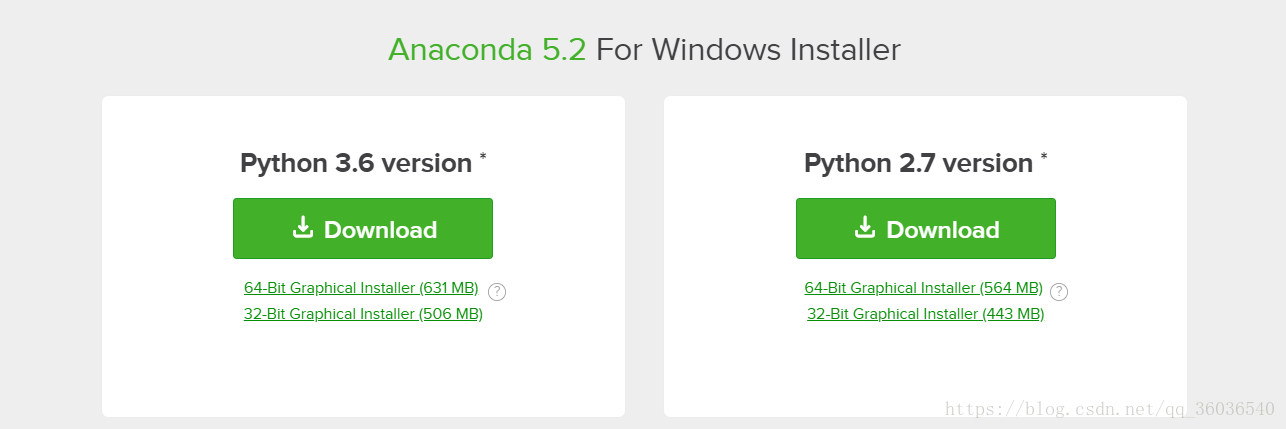Download Anaconda for Python 3.6 version
Image resolution: width=1286 pixels, height=429 pixels.
363,229
